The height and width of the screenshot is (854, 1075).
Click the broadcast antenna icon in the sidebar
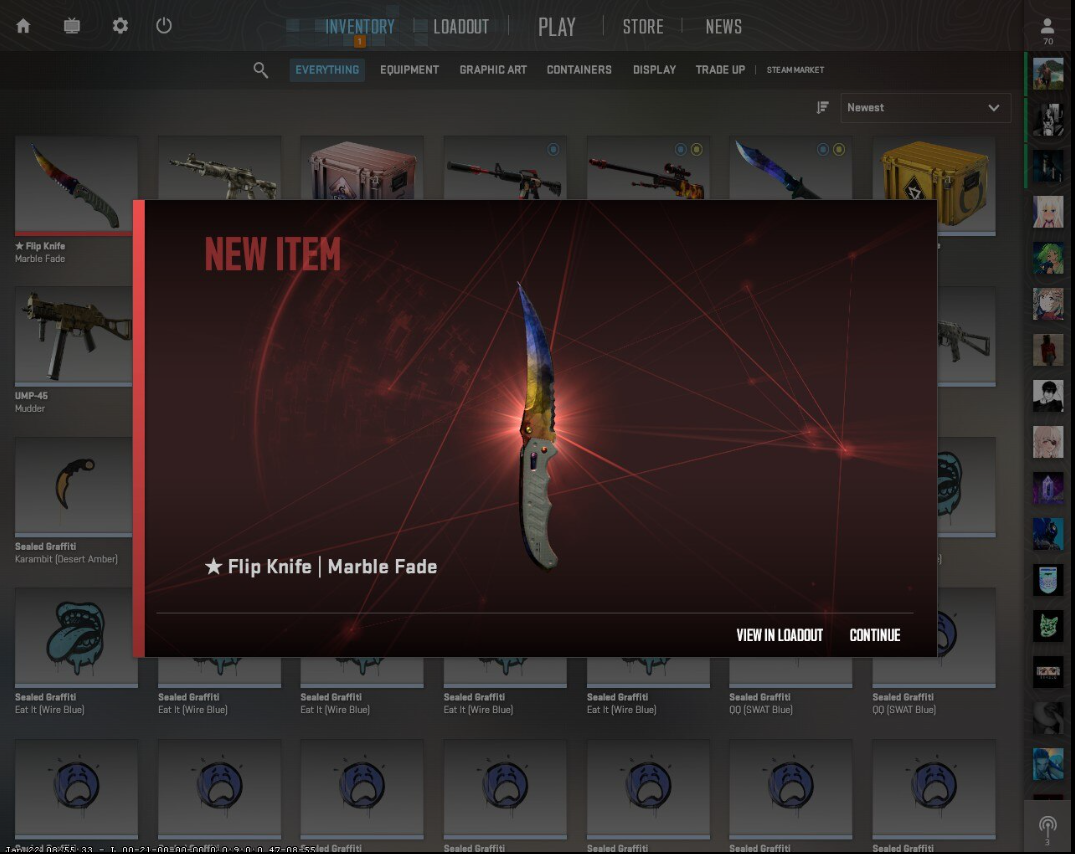click(1047, 825)
